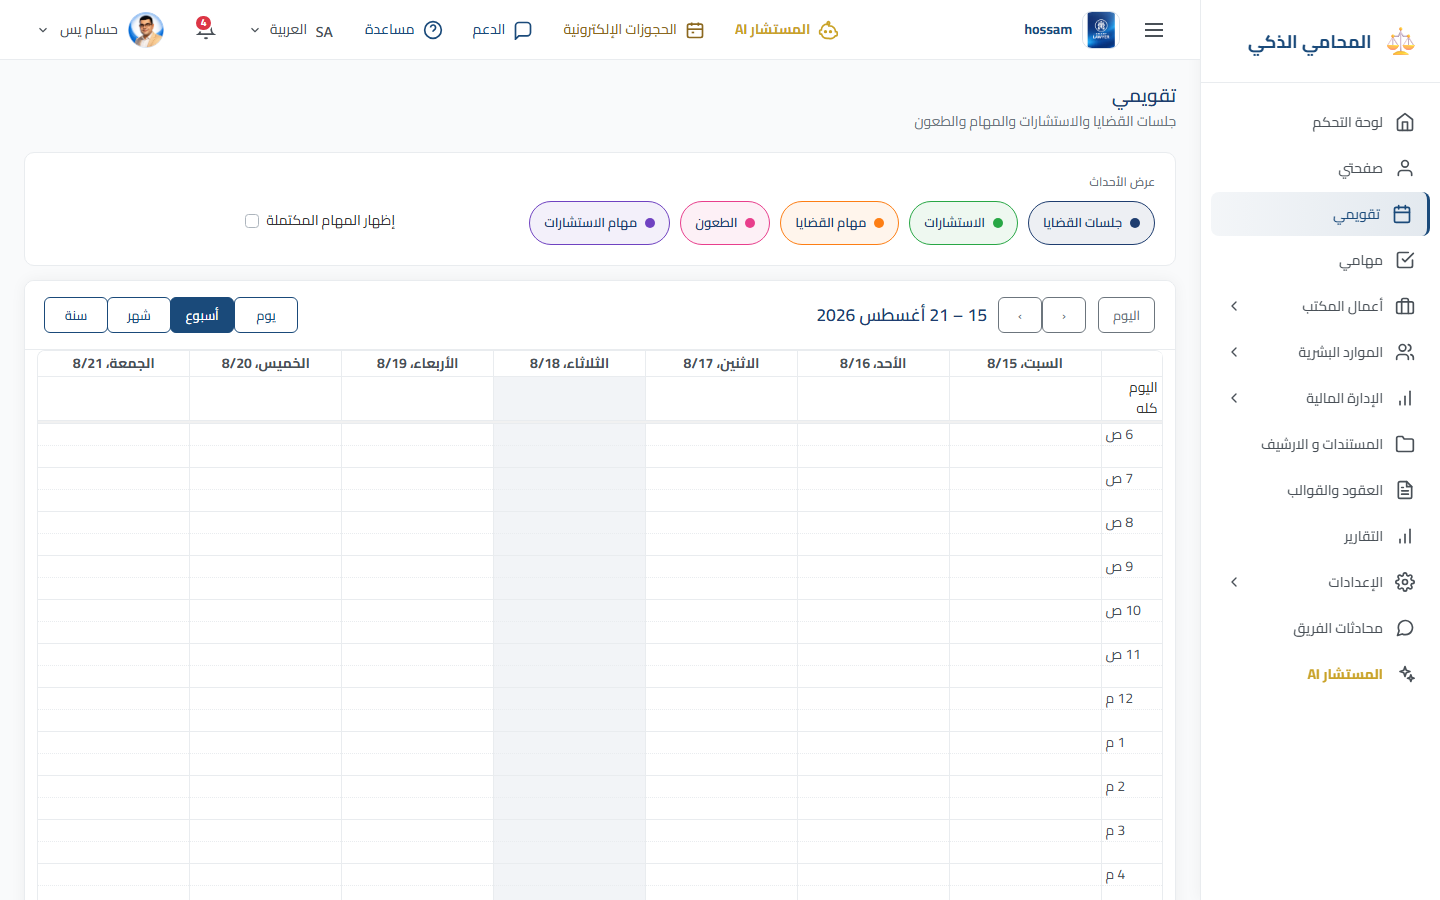Click the question mark مساعدة icon
Screen dimensions: 1440x900
(433, 30)
